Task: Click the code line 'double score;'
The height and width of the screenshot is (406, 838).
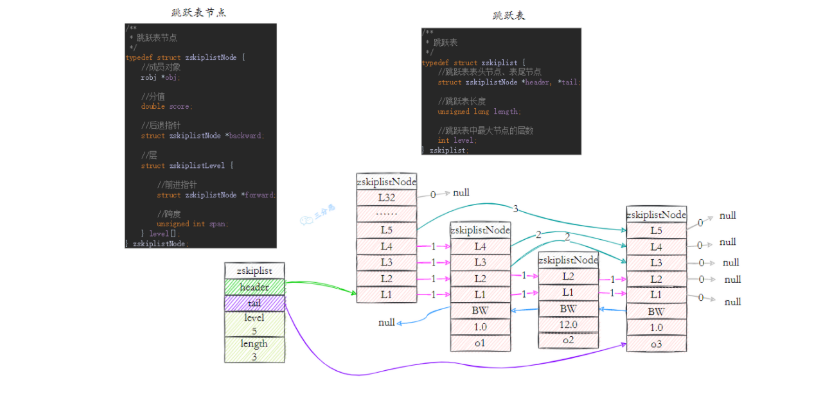Action: [x=166, y=106]
